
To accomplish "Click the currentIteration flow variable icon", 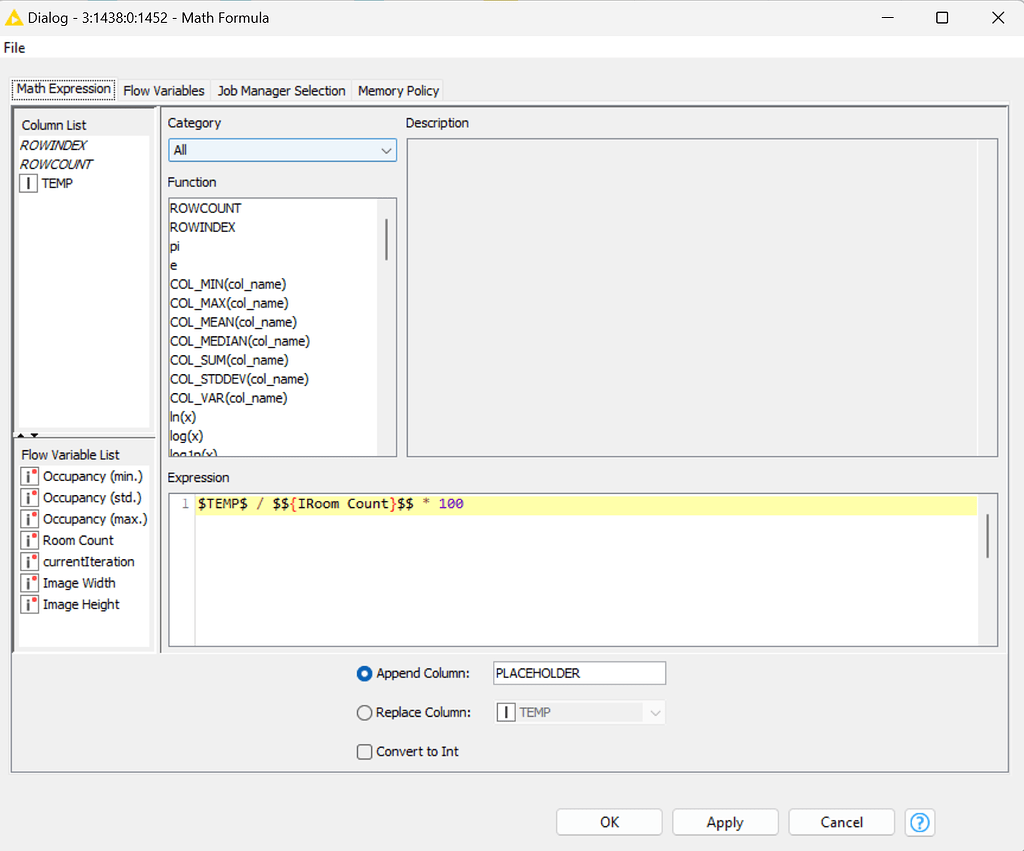I will click(28, 561).
